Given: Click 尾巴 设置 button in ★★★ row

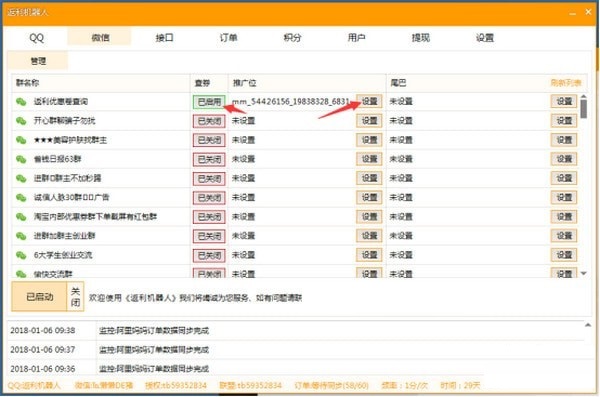Looking at the screenshot, I should pos(564,140).
